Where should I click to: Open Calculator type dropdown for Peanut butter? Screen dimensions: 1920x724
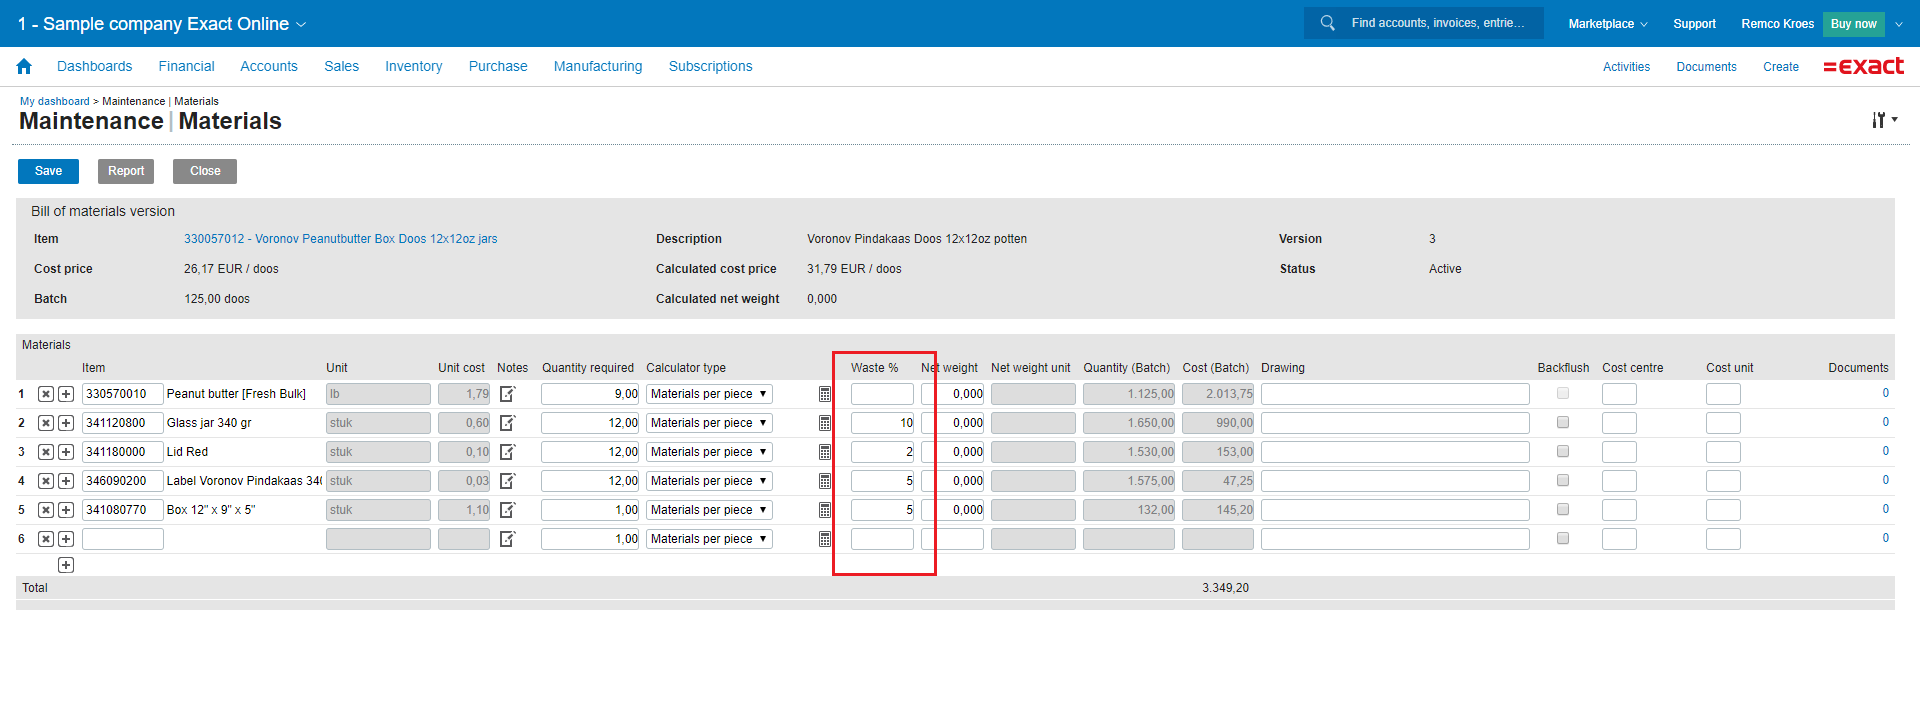pyautogui.click(x=709, y=394)
